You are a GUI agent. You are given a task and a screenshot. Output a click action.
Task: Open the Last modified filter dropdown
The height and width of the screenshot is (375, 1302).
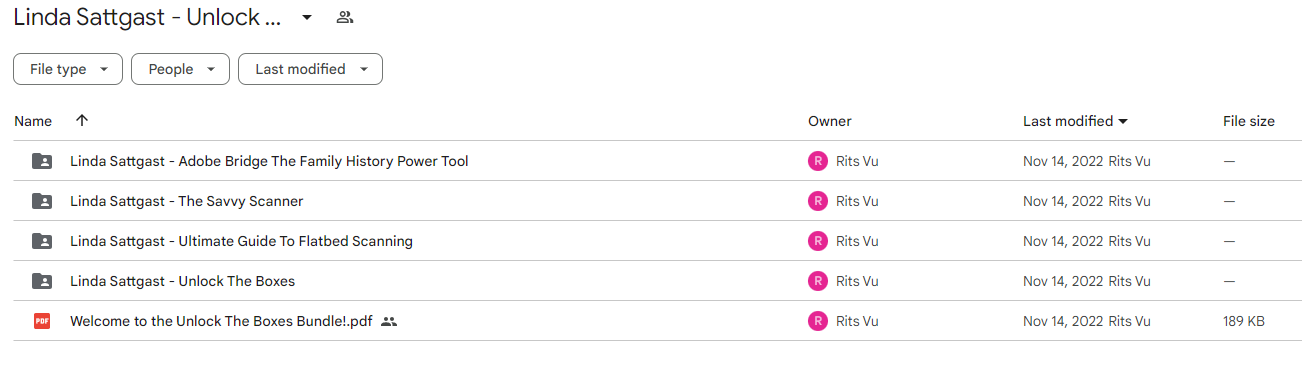[x=310, y=69]
